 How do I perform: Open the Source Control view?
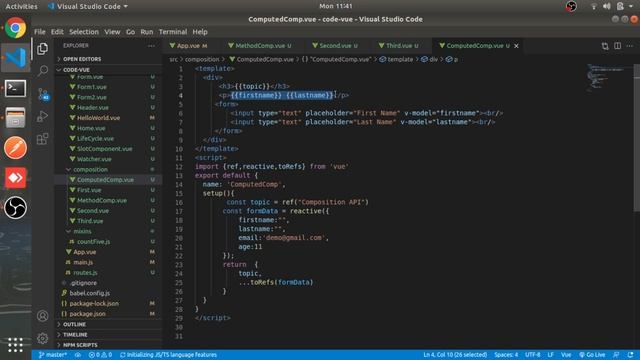click(x=43, y=94)
